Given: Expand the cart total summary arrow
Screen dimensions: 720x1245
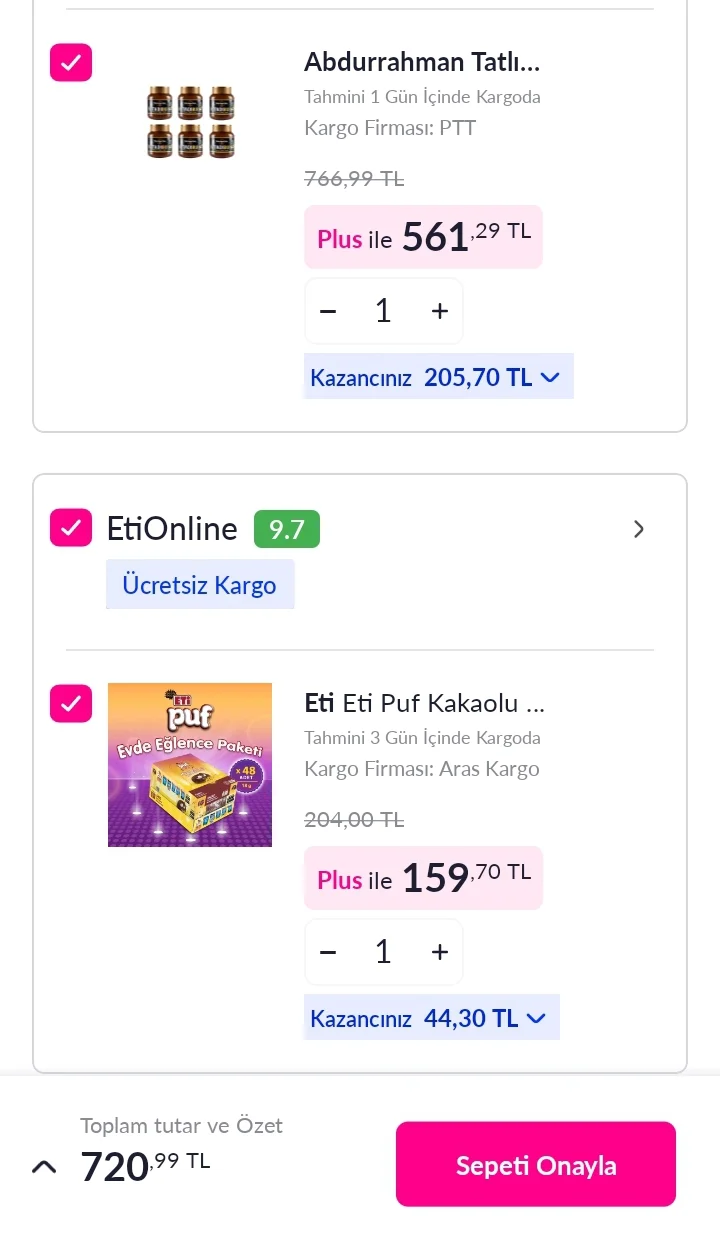Looking at the screenshot, I should [44, 1166].
